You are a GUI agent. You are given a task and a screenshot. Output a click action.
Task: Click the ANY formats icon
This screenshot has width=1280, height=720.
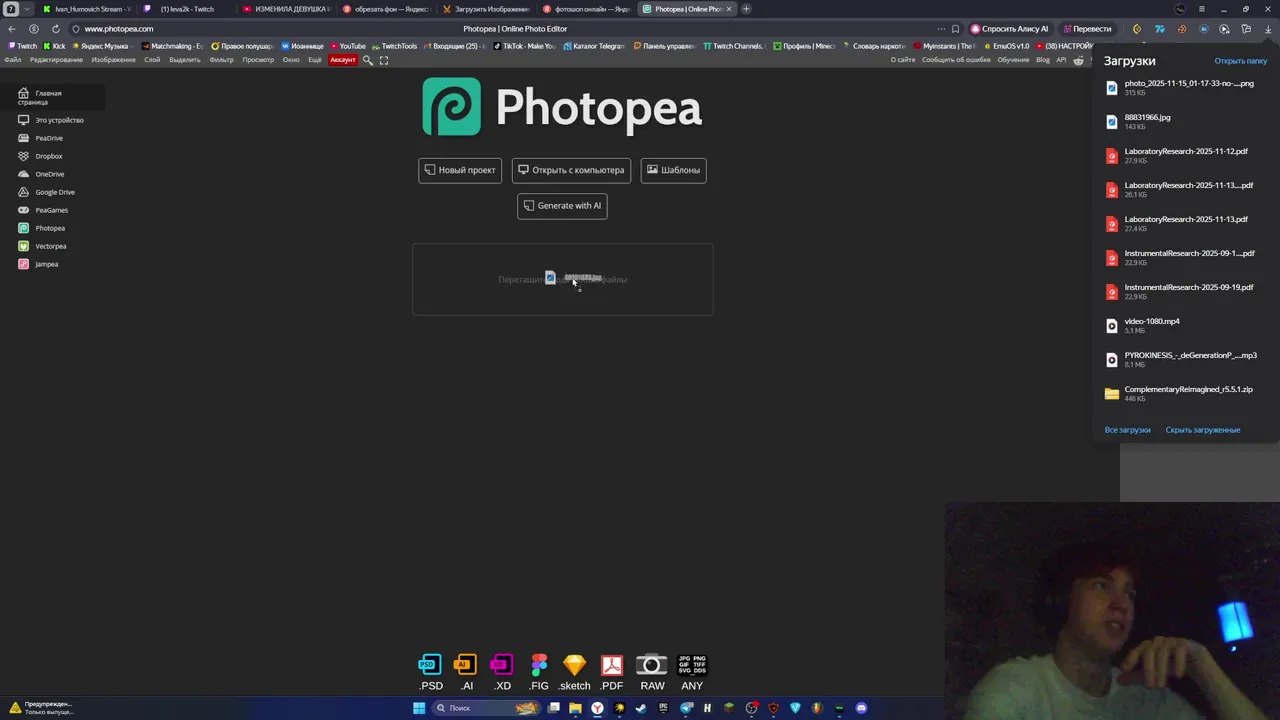(x=692, y=672)
